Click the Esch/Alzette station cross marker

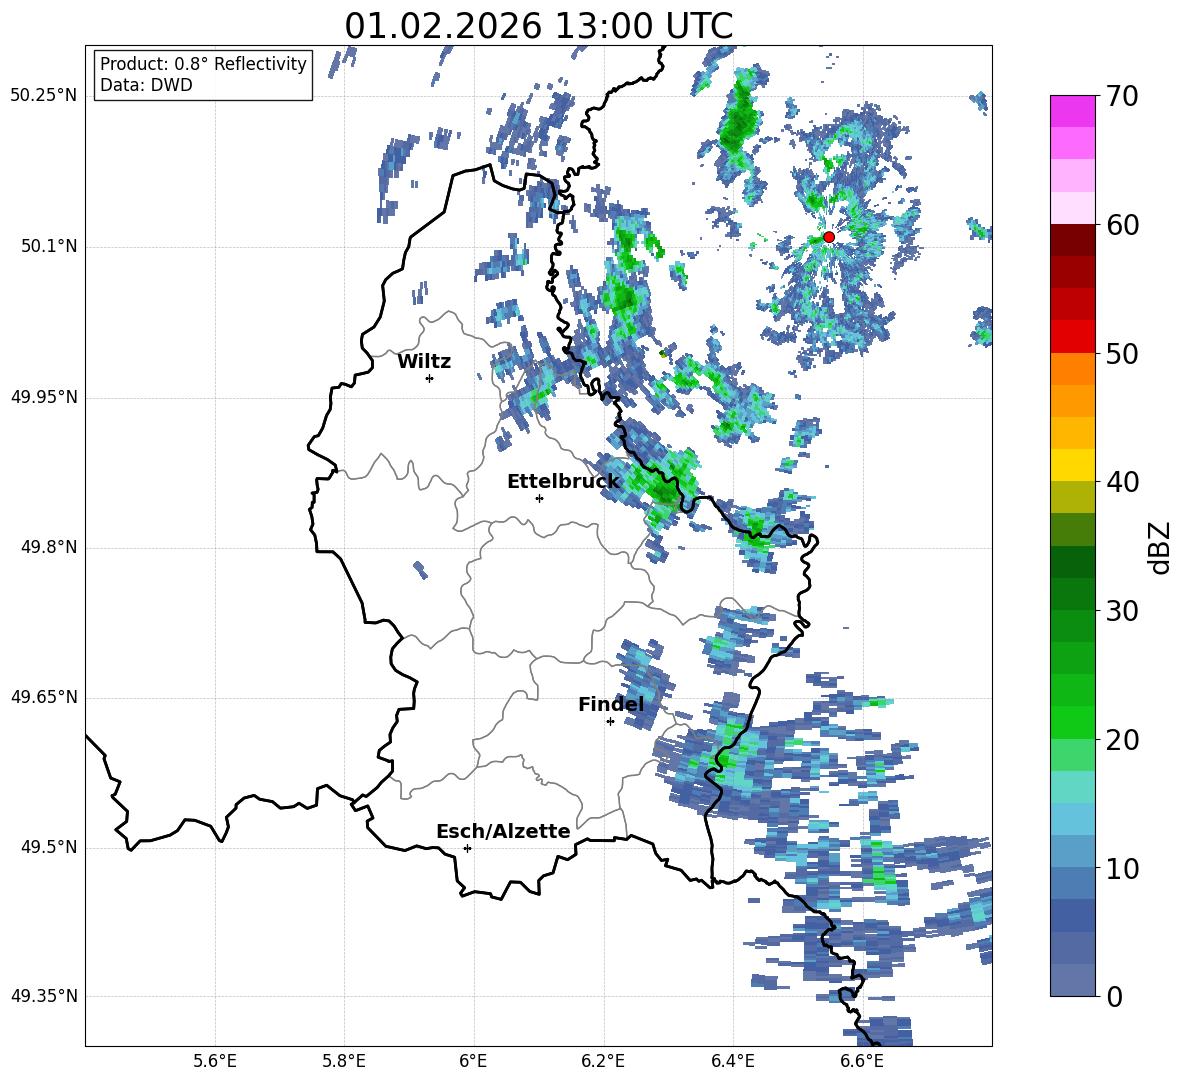click(x=467, y=848)
